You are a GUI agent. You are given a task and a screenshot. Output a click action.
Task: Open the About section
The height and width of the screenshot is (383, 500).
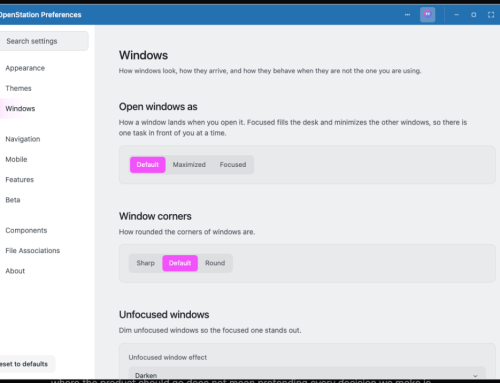[x=15, y=271]
